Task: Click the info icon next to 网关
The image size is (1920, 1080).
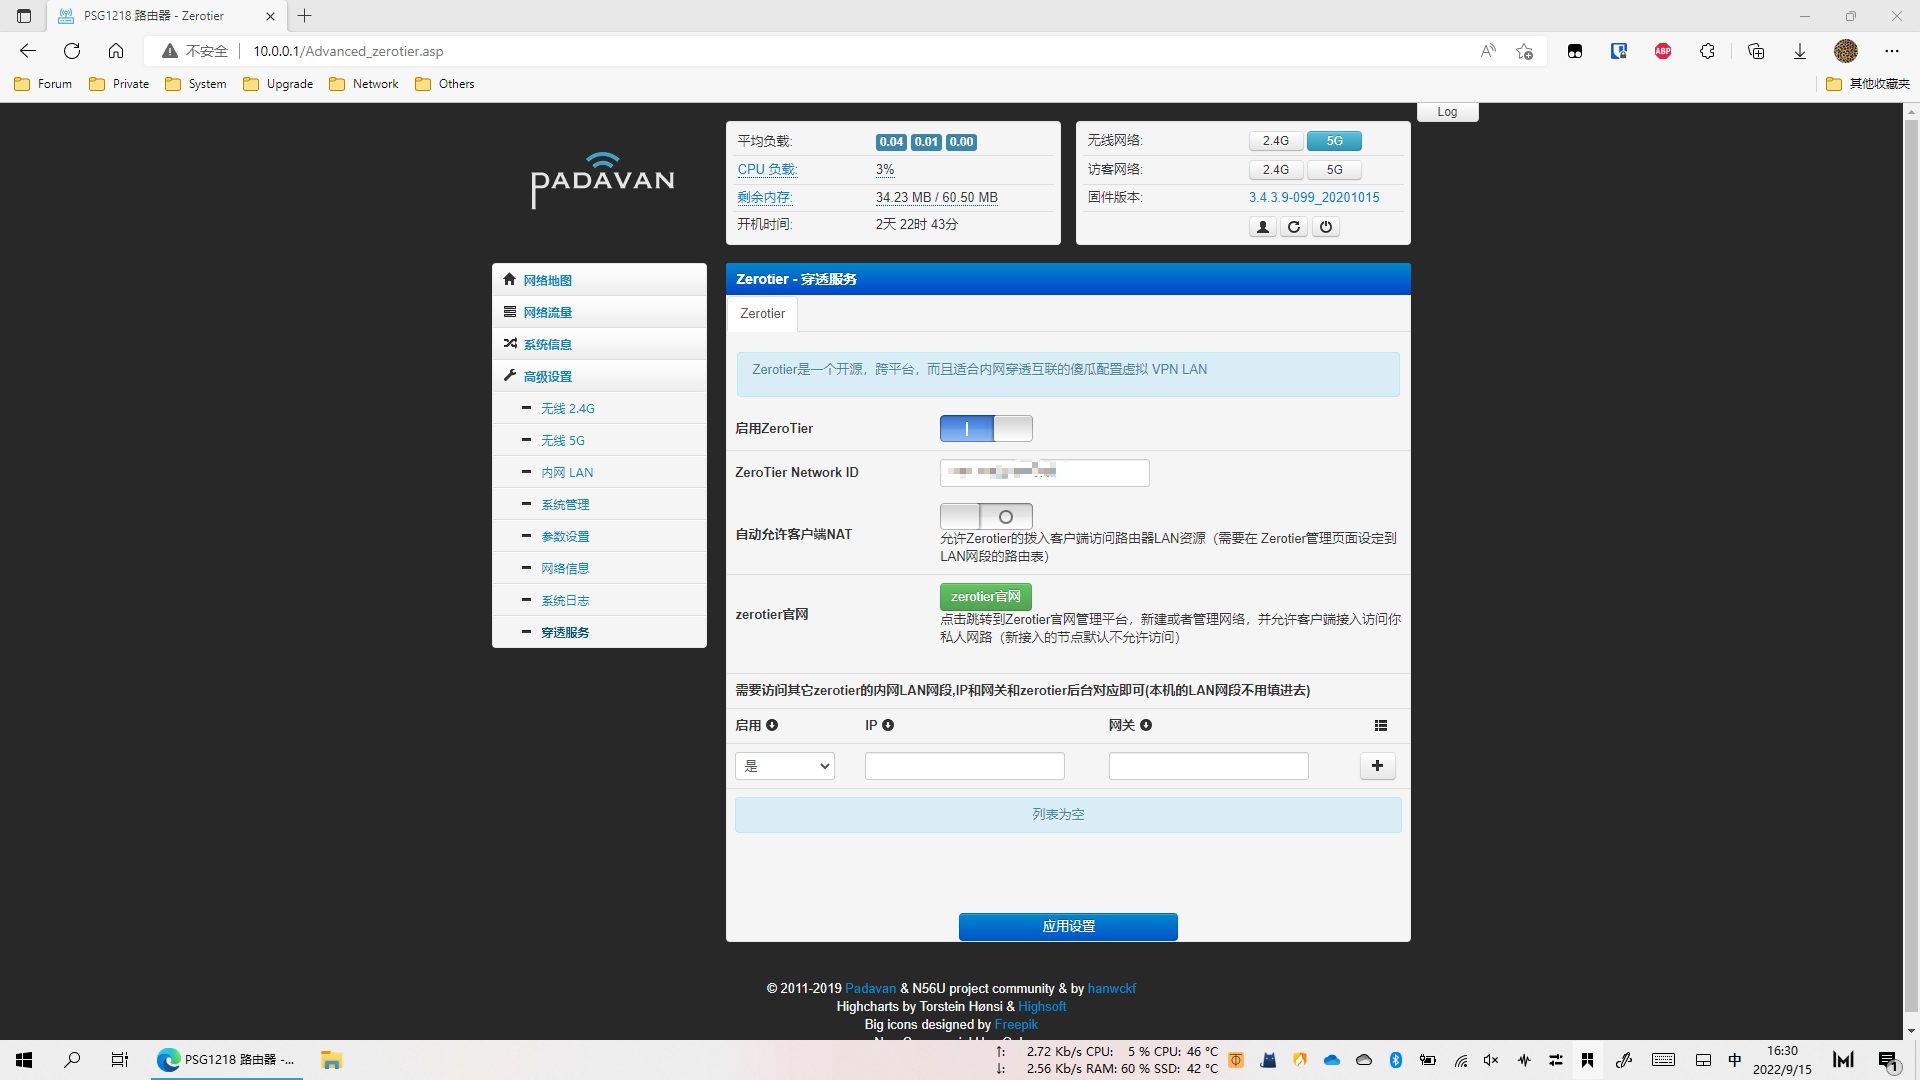Action: click(x=1146, y=725)
